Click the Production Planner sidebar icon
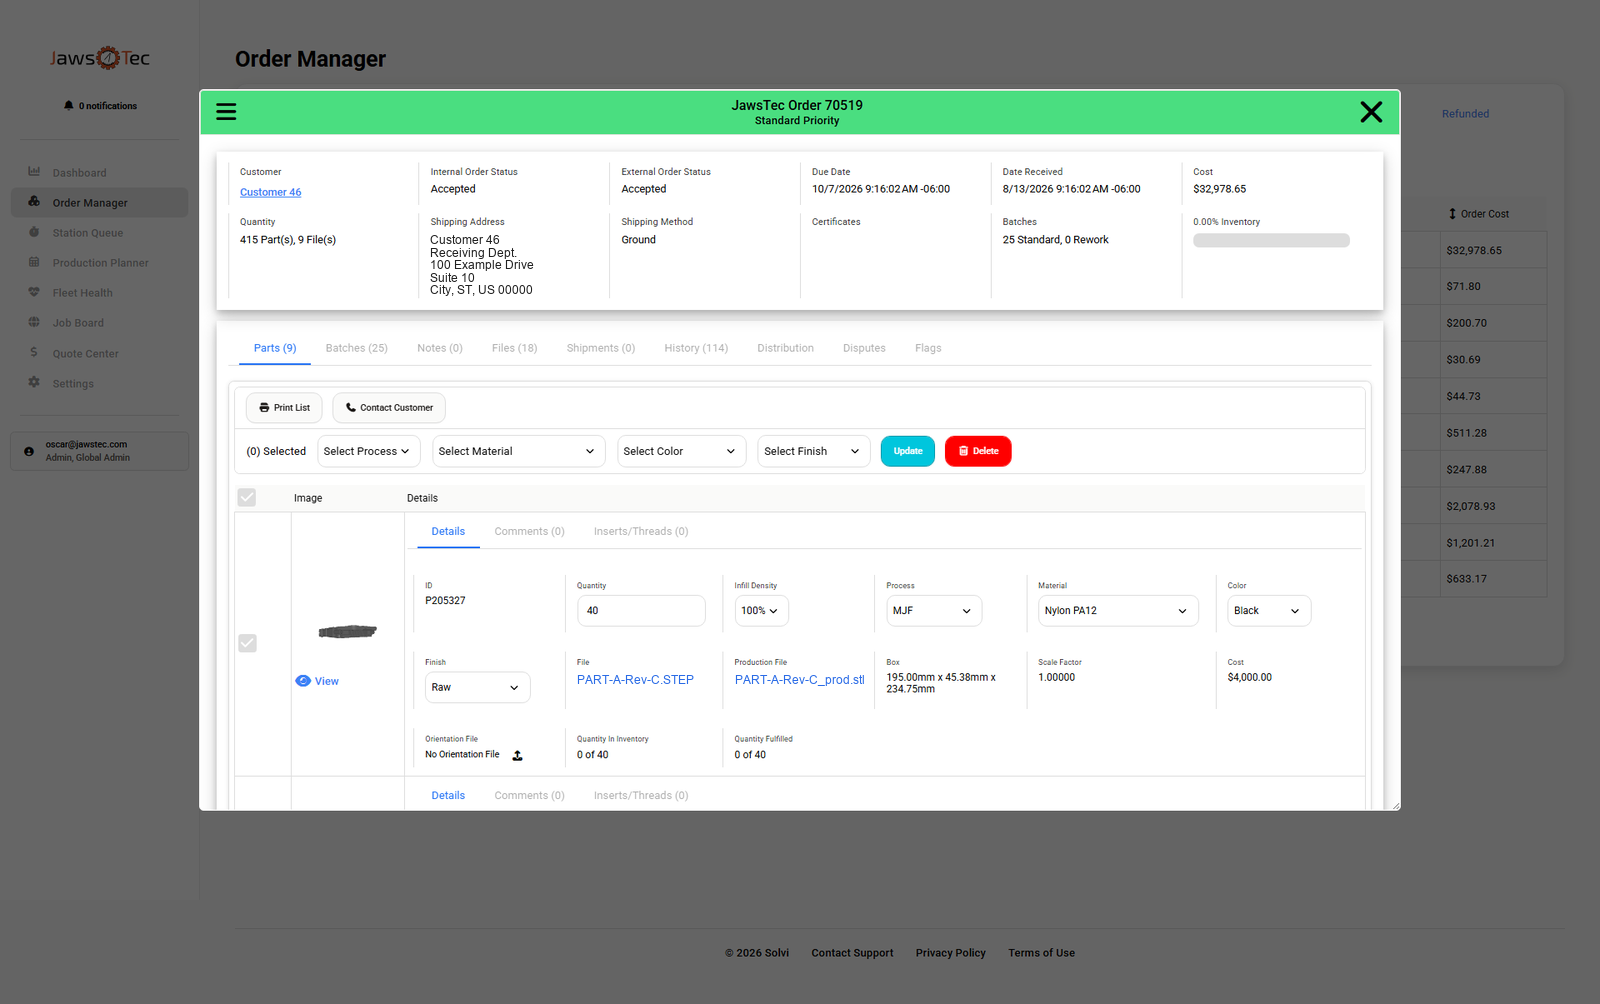The height and width of the screenshot is (1004, 1600). click(x=34, y=262)
